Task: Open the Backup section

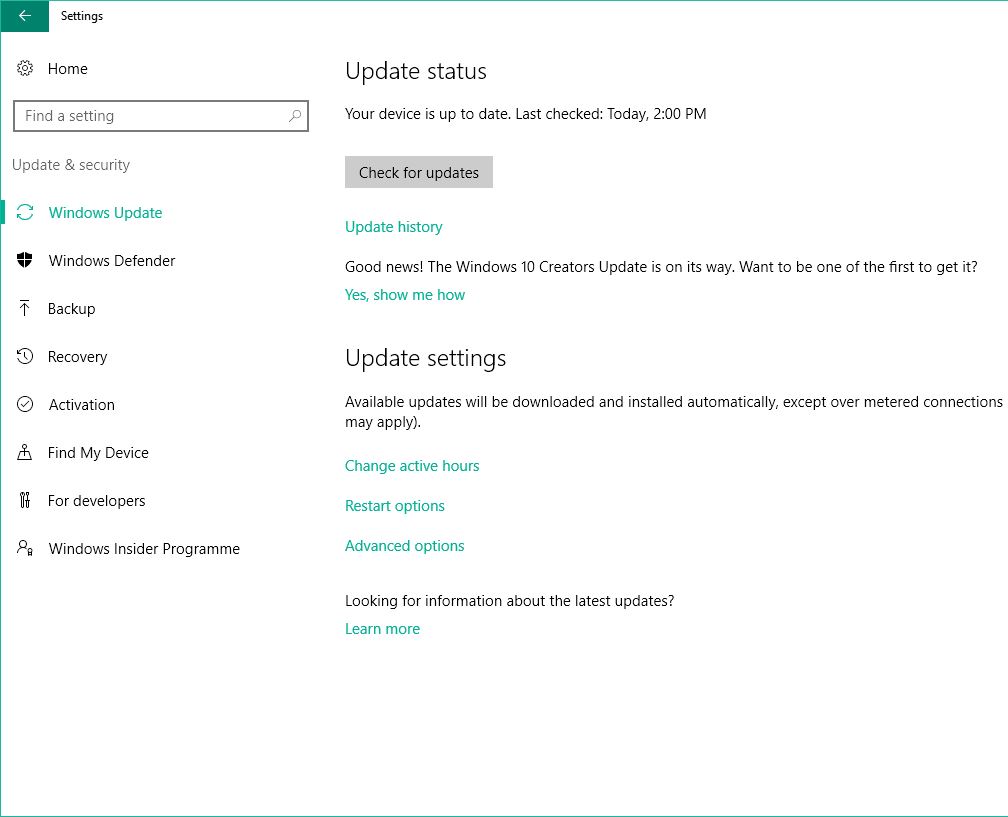Action: (71, 309)
